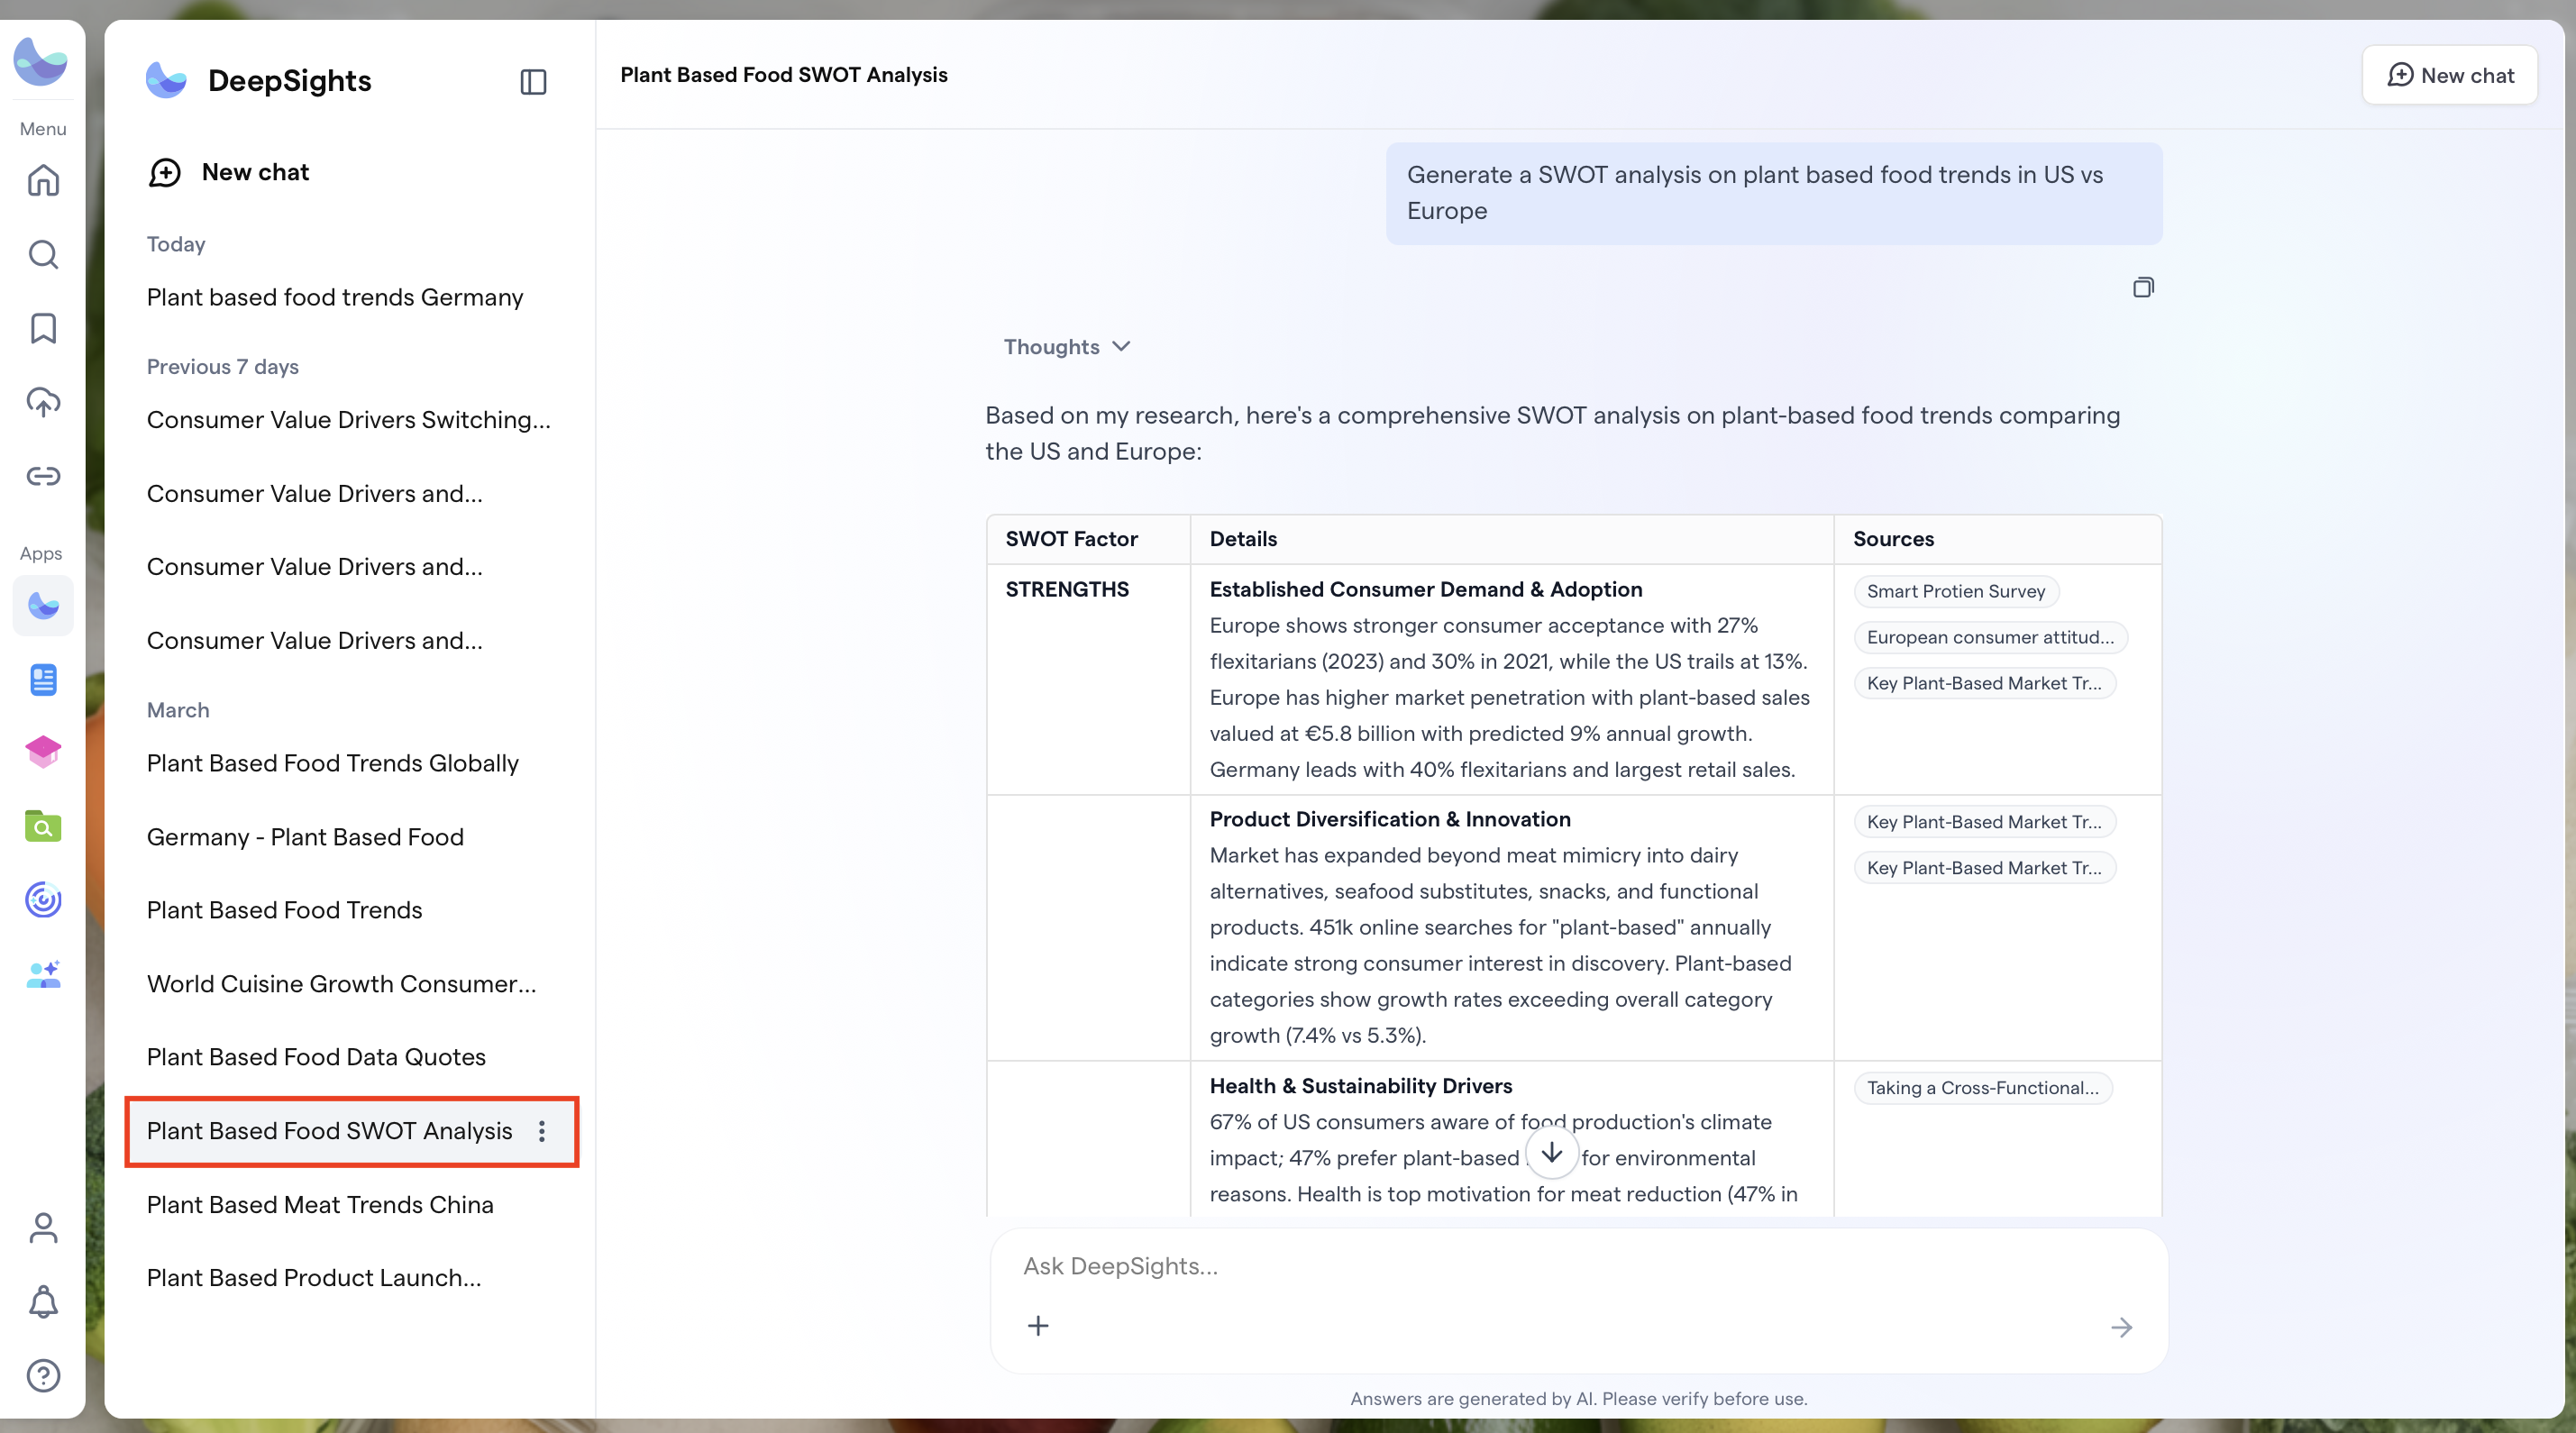The image size is (2576, 1433).
Task: Open the user profile icon
Action: [43, 1227]
